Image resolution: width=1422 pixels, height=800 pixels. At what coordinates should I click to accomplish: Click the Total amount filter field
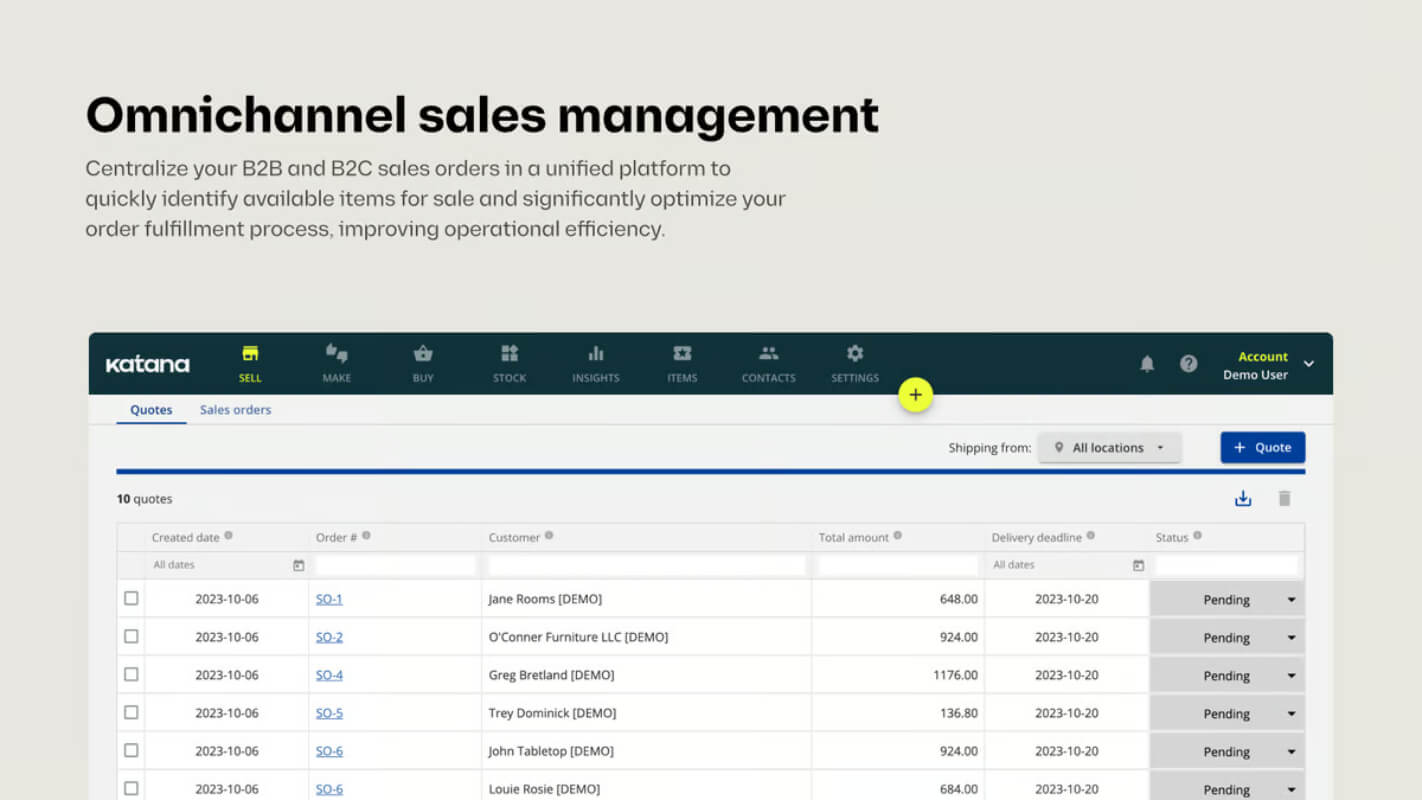pyautogui.click(x=898, y=565)
